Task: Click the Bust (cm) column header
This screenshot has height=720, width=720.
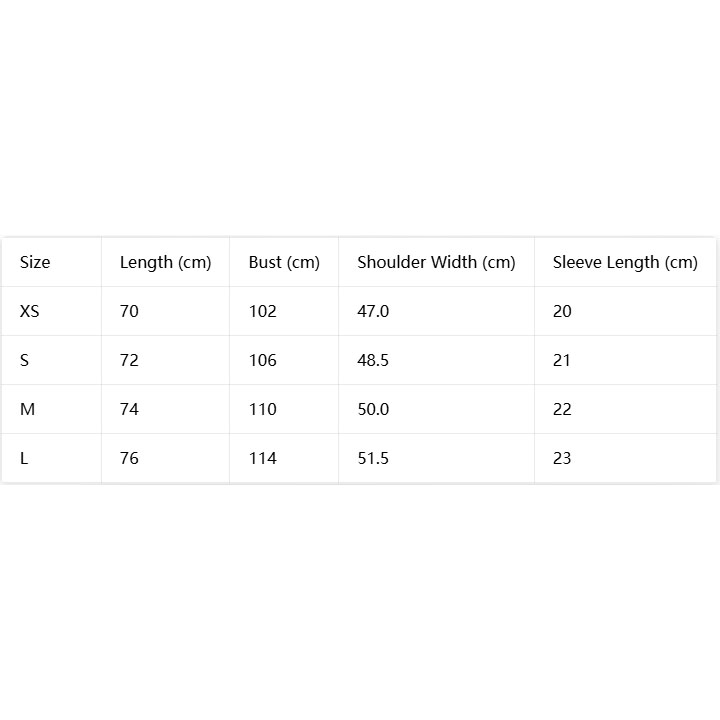Action: click(284, 263)
